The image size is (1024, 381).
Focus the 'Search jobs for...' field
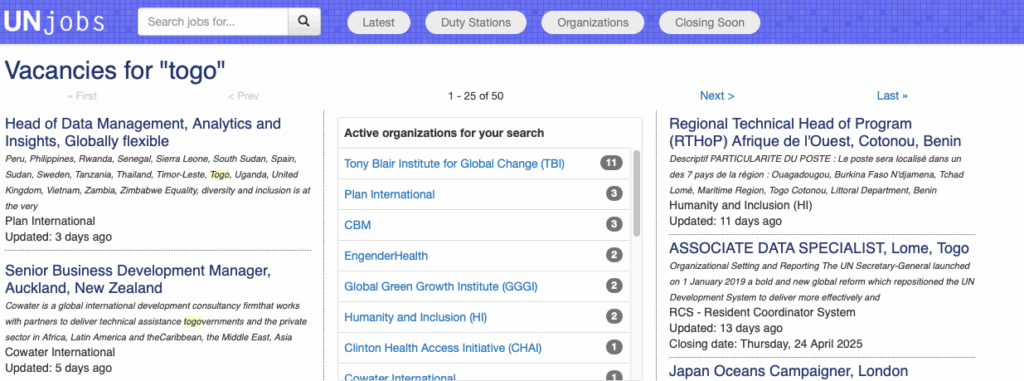pyautogui.click(x=213, y=22)
